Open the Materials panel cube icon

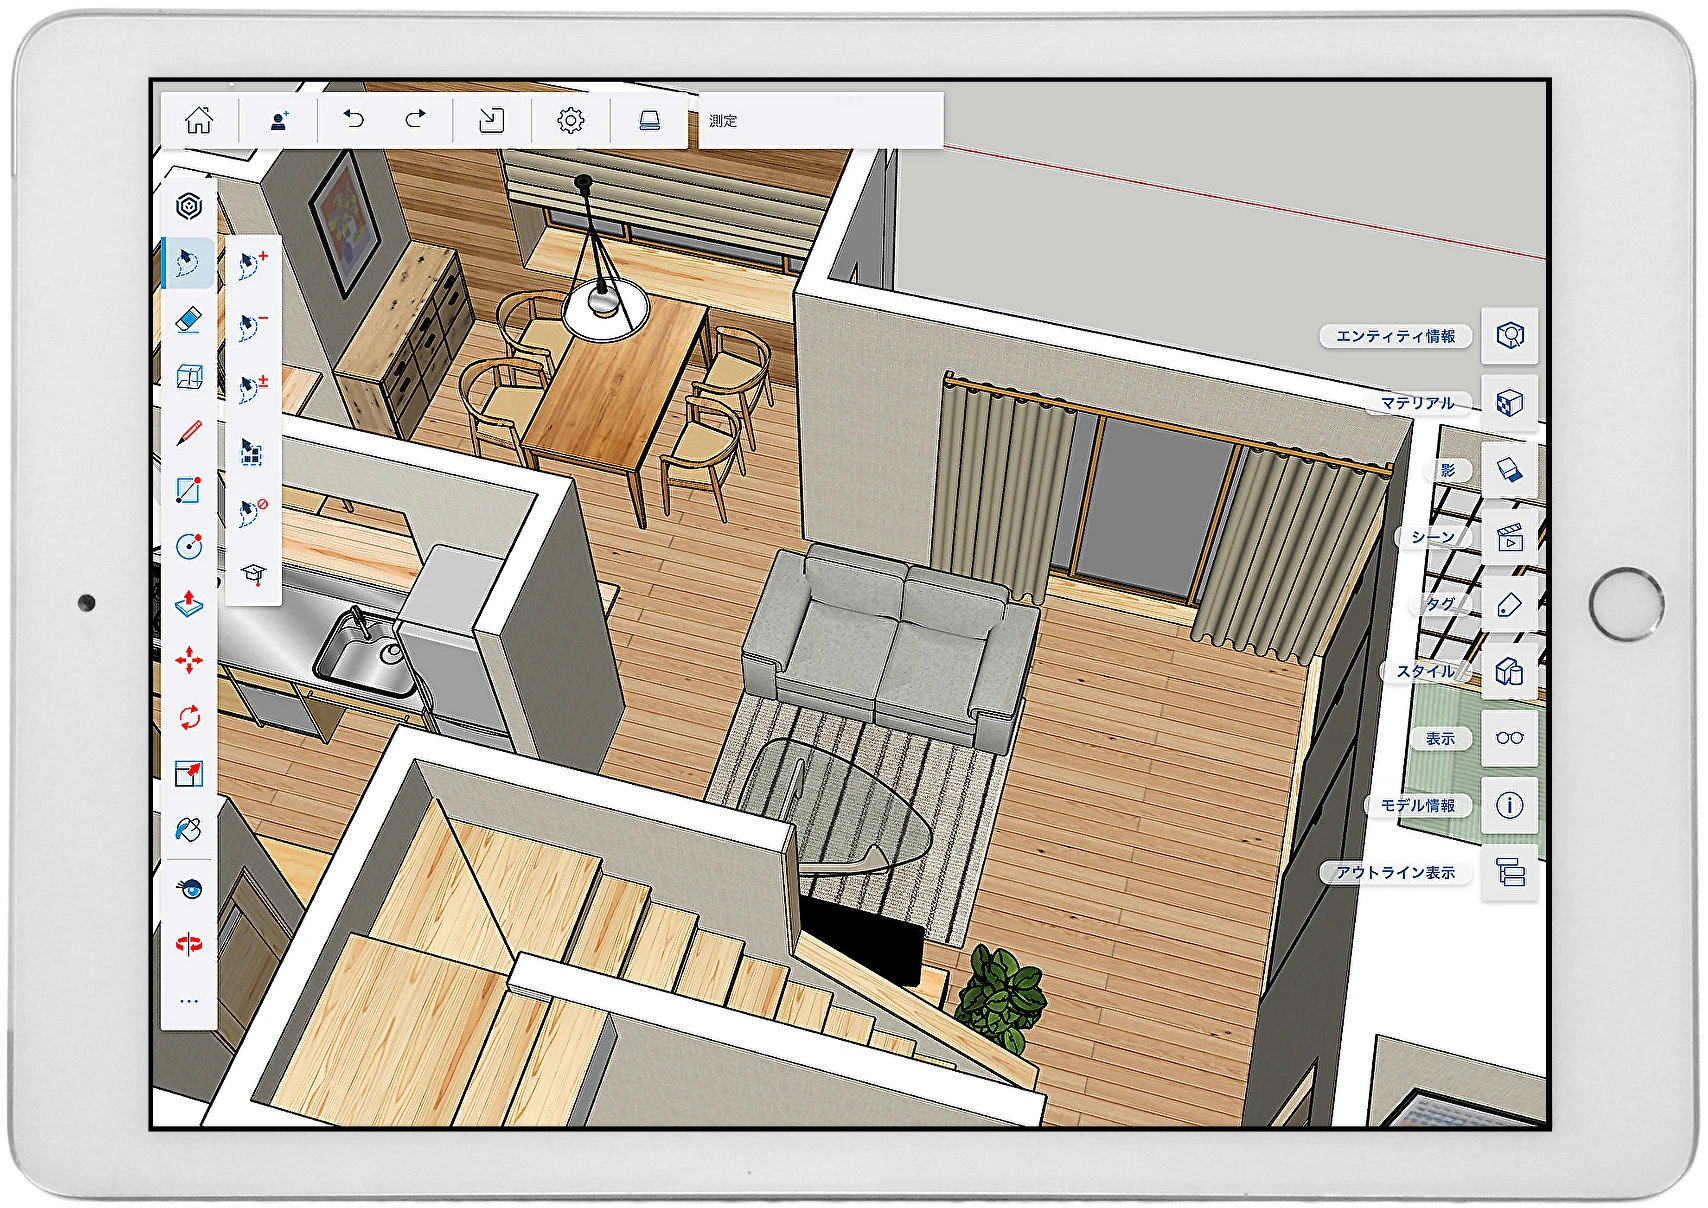click(1509, 403)
